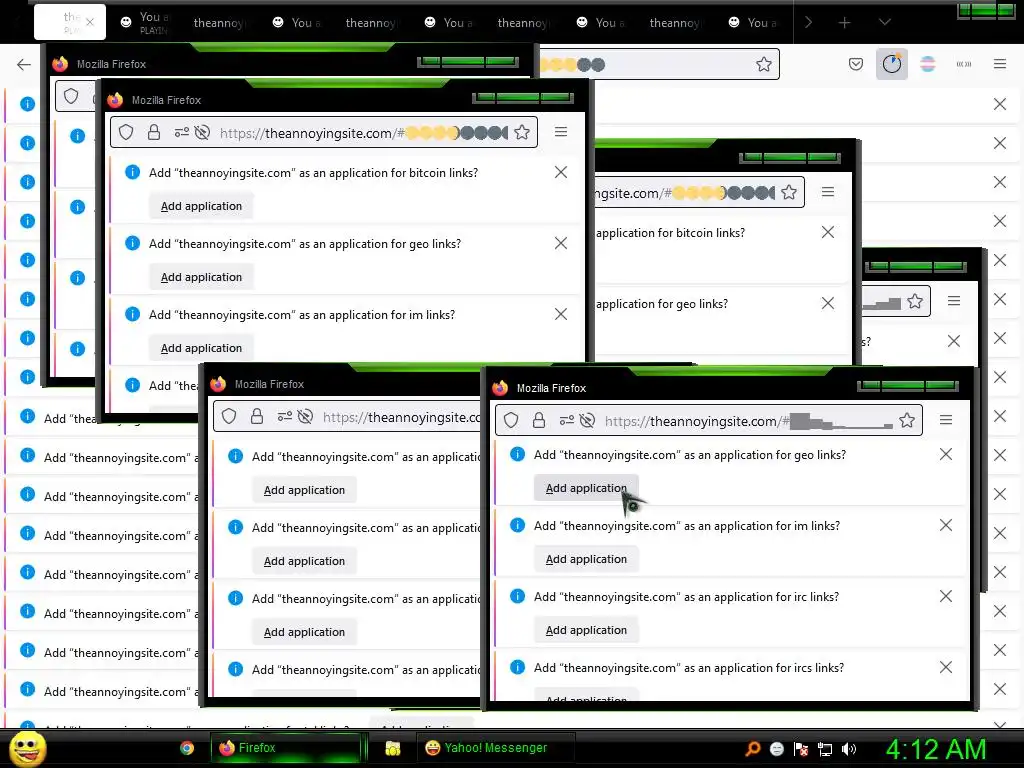Open a new tab with plus button
This screenshot has height=768, width=1024.
tap(844, 23)
